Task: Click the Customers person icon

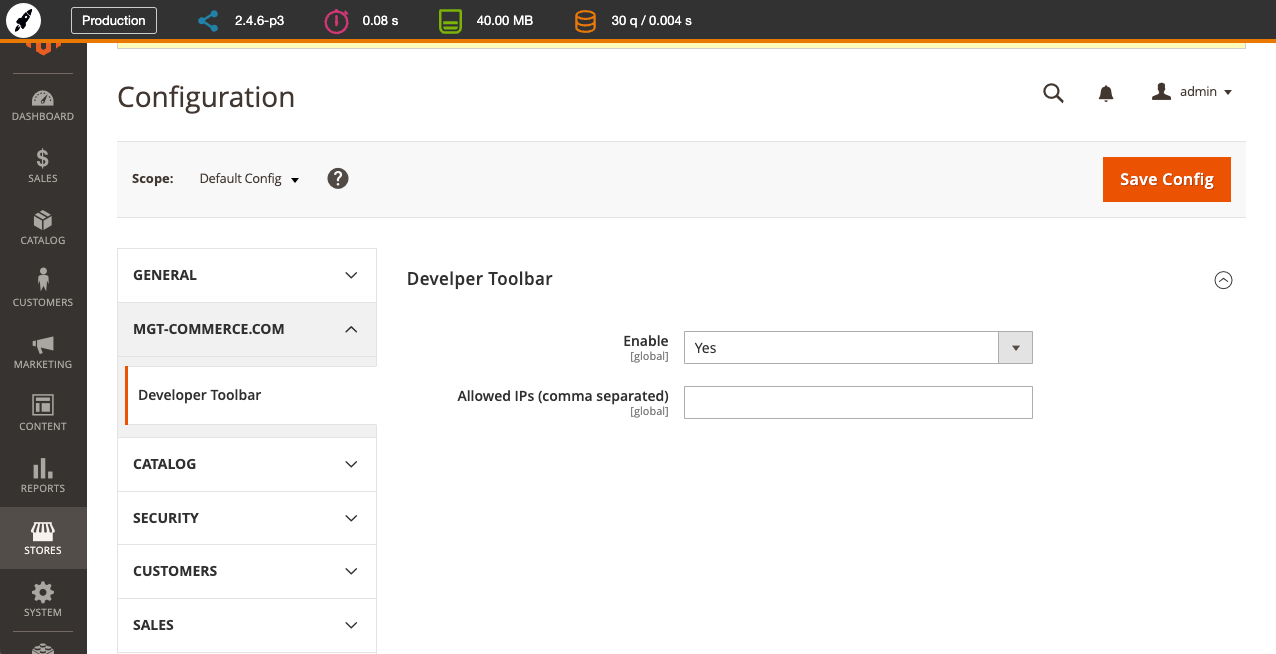Action: click(42, 284)
